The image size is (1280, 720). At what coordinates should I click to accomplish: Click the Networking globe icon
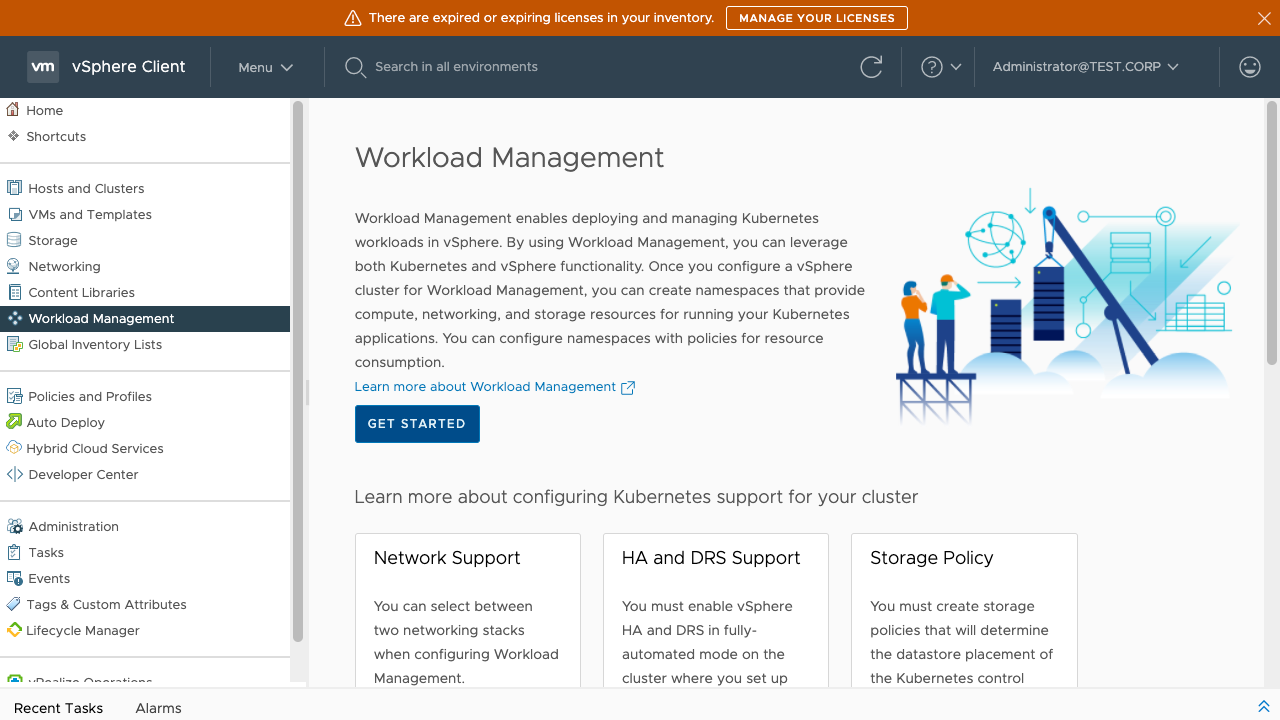(14, 266)
